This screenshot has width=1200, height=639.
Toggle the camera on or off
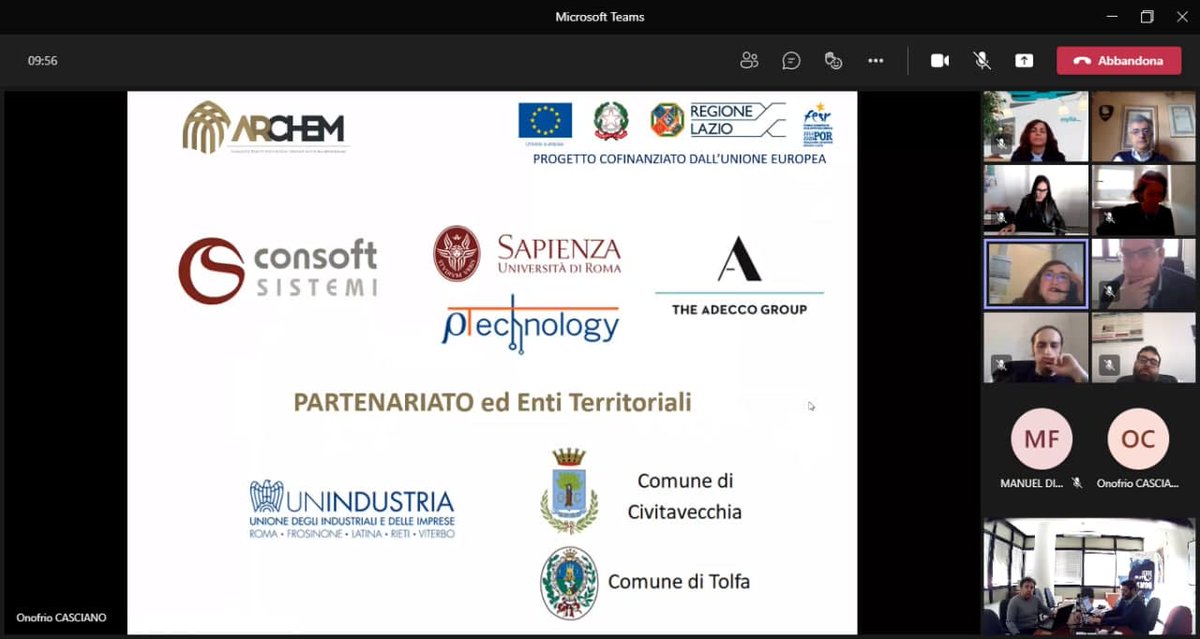click(940, 60)
